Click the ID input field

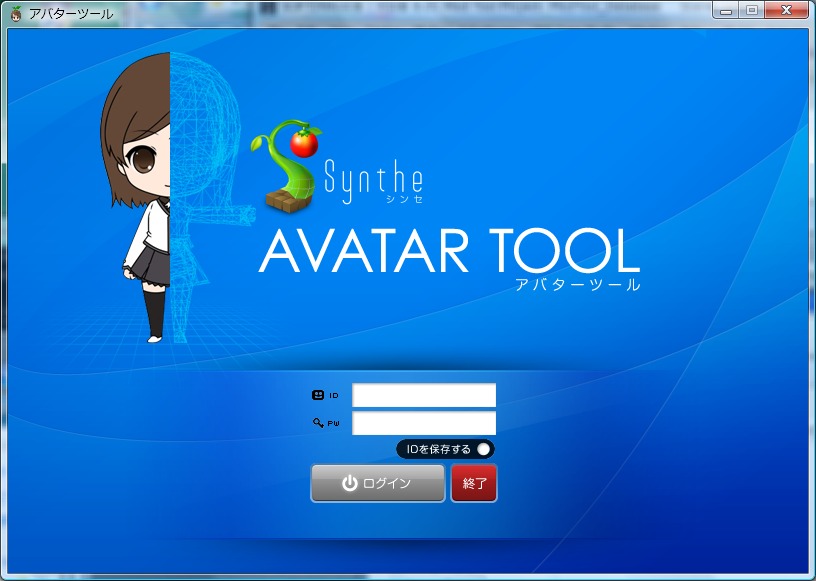point(424,395)
